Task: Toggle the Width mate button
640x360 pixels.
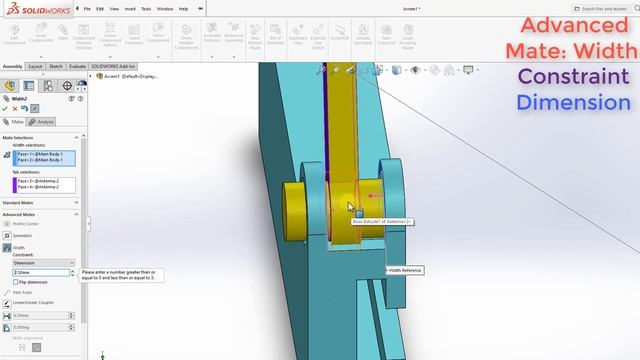Action: (7, 248)
